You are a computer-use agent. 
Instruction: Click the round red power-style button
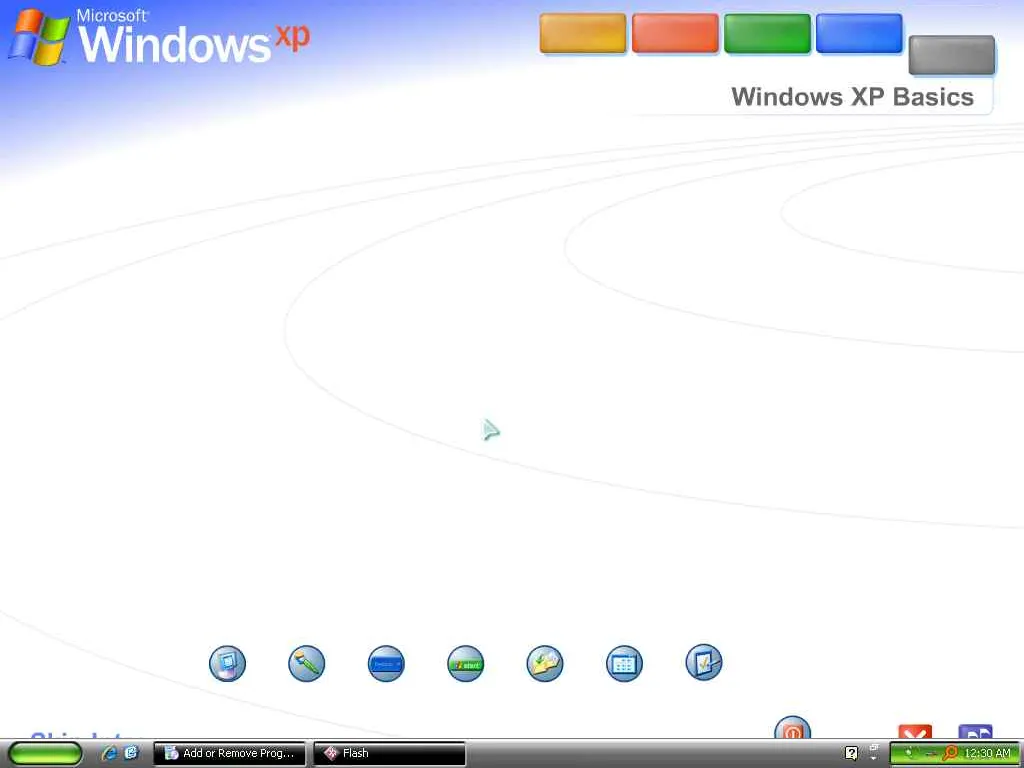[792, 728]
